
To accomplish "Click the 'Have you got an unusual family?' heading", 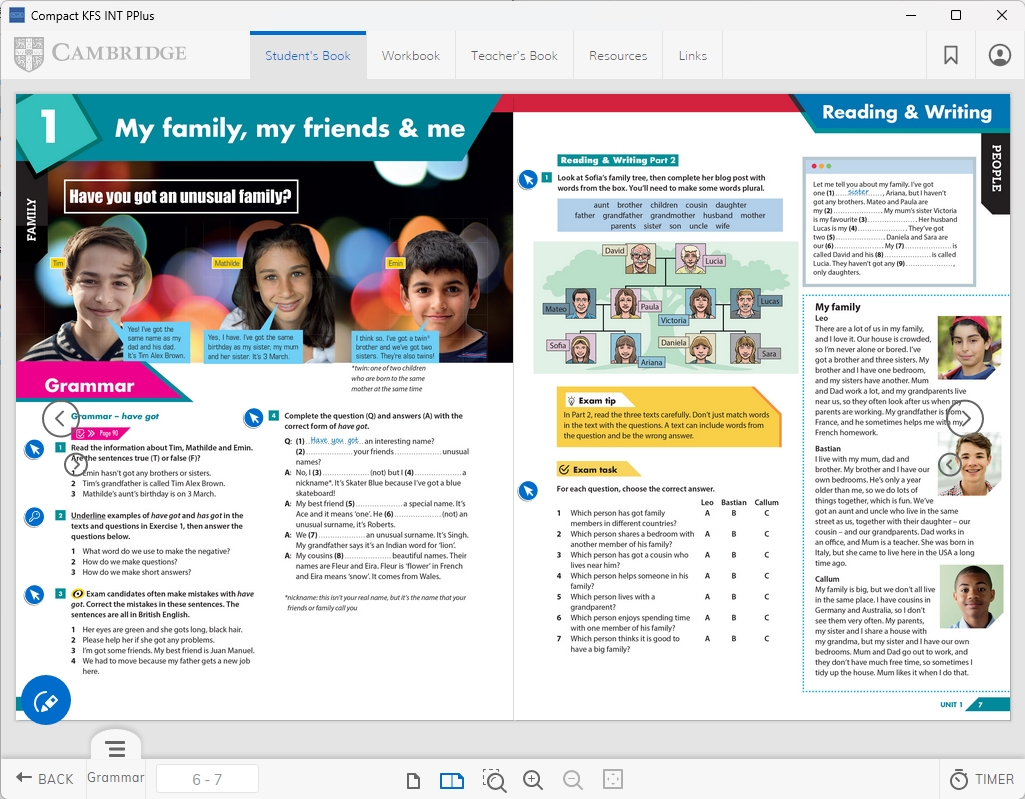I will coord(180,196).
